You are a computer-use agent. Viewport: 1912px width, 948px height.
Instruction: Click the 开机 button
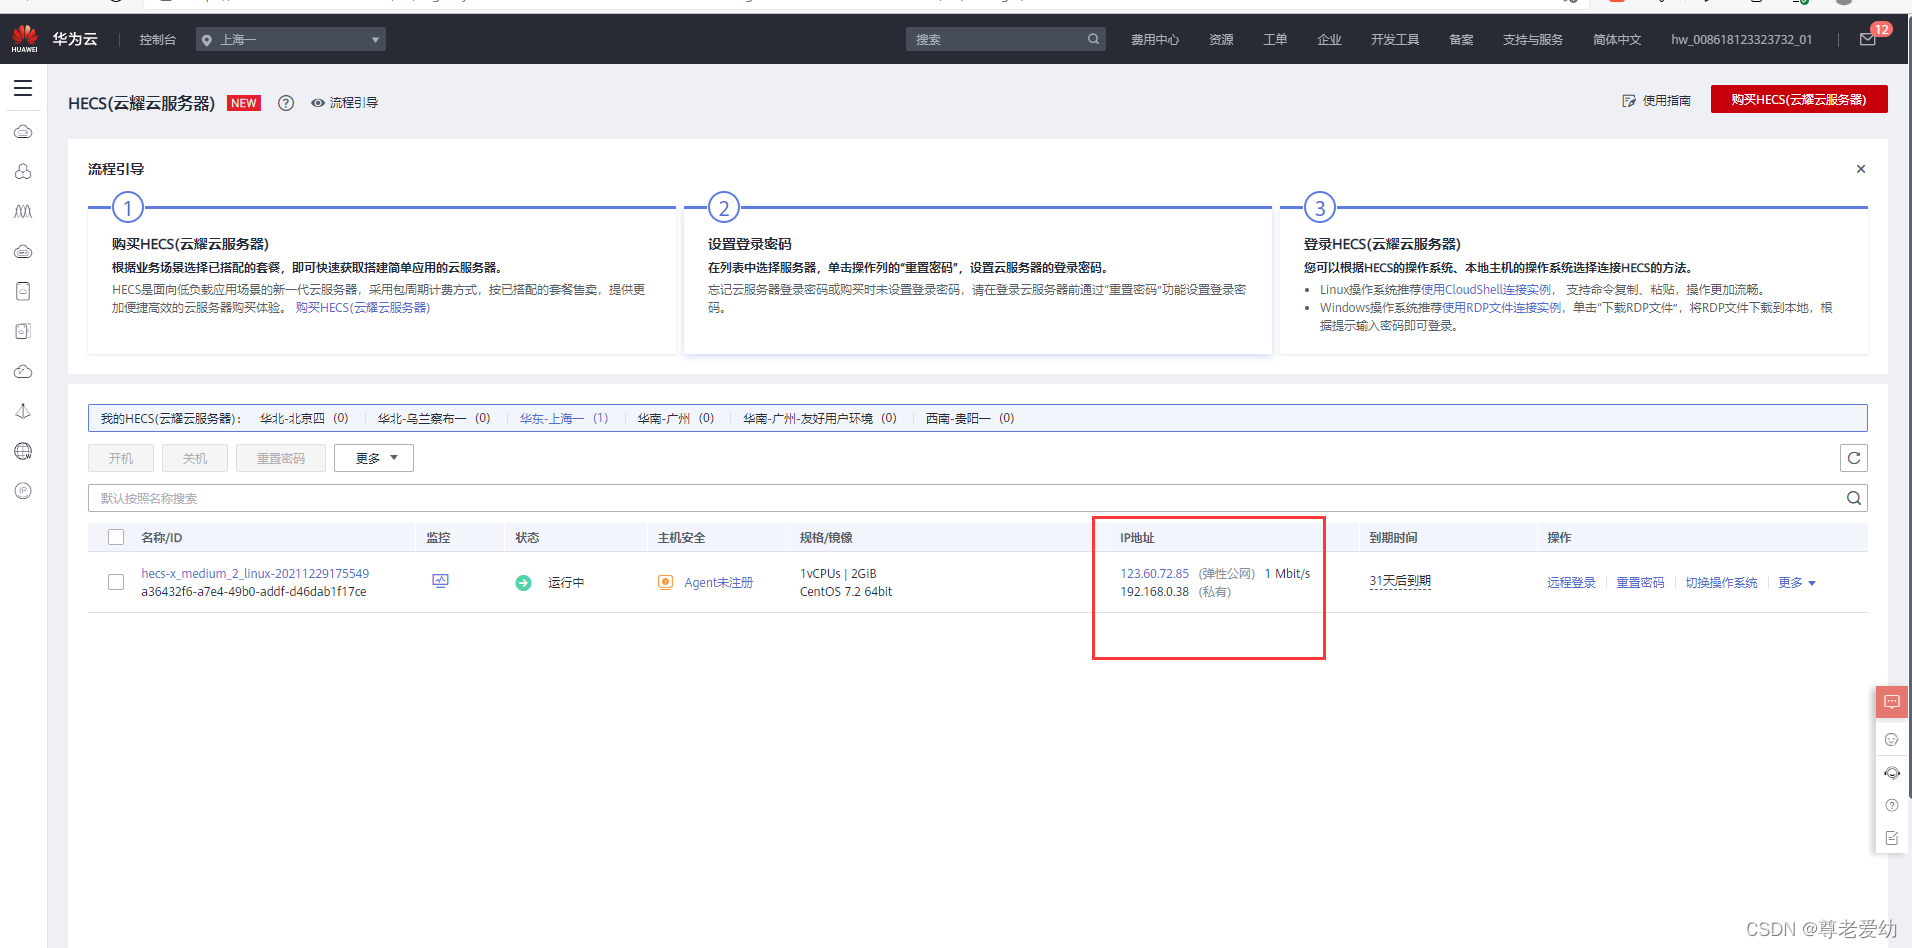121,458
